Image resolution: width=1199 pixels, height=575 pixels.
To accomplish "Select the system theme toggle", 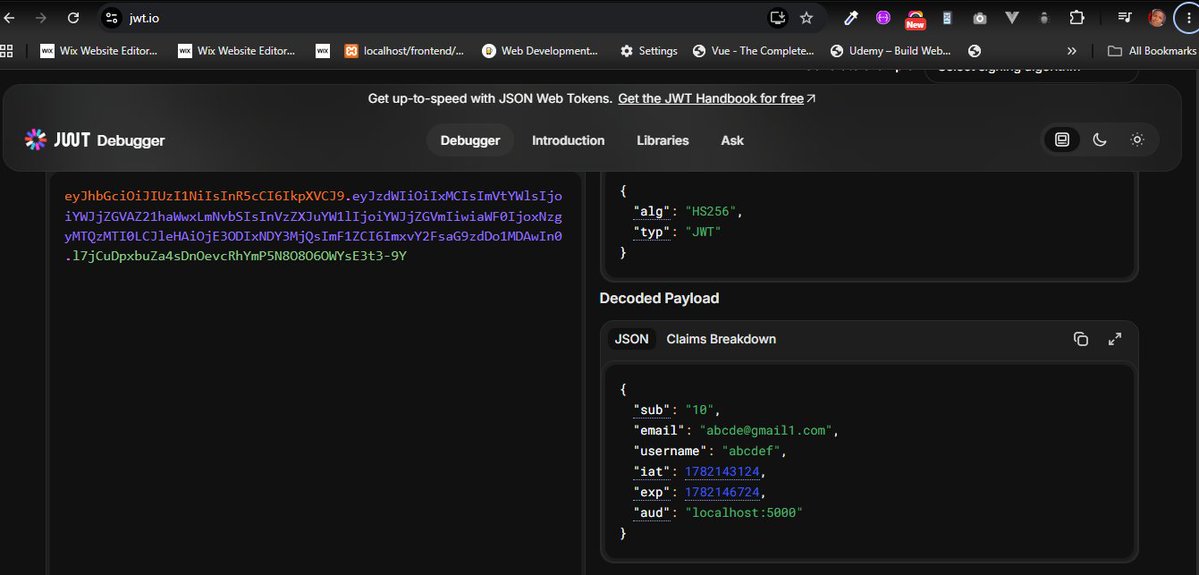I will tap(1062, 140).
